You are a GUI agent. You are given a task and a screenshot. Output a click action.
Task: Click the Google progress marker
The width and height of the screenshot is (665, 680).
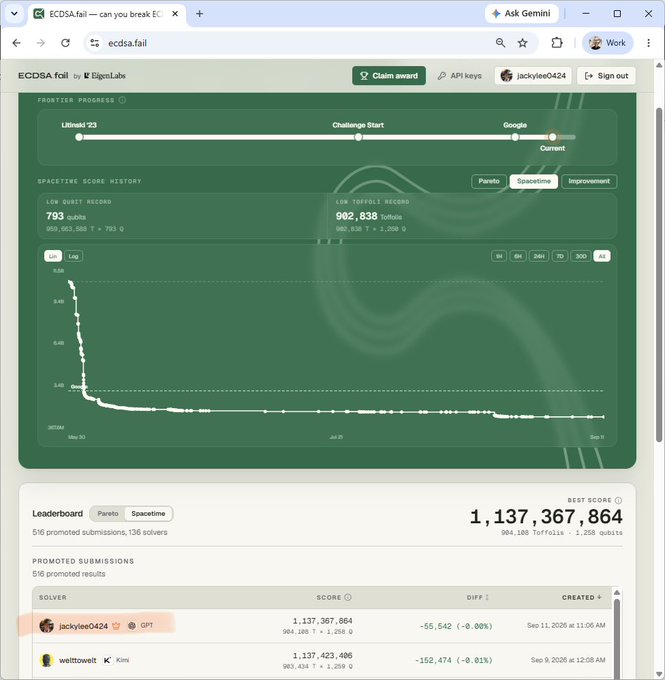point(515,137)
